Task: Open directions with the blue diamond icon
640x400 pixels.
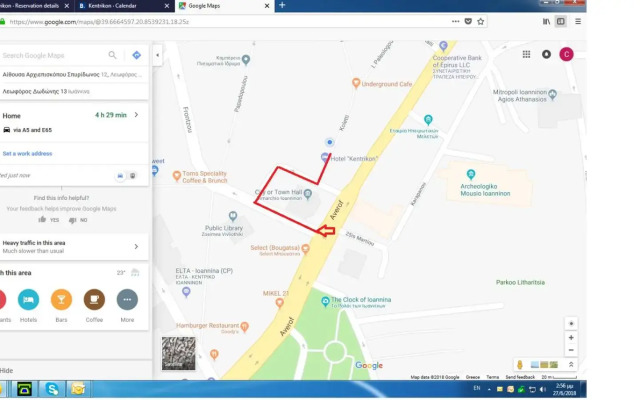Action: pos(137,55)
